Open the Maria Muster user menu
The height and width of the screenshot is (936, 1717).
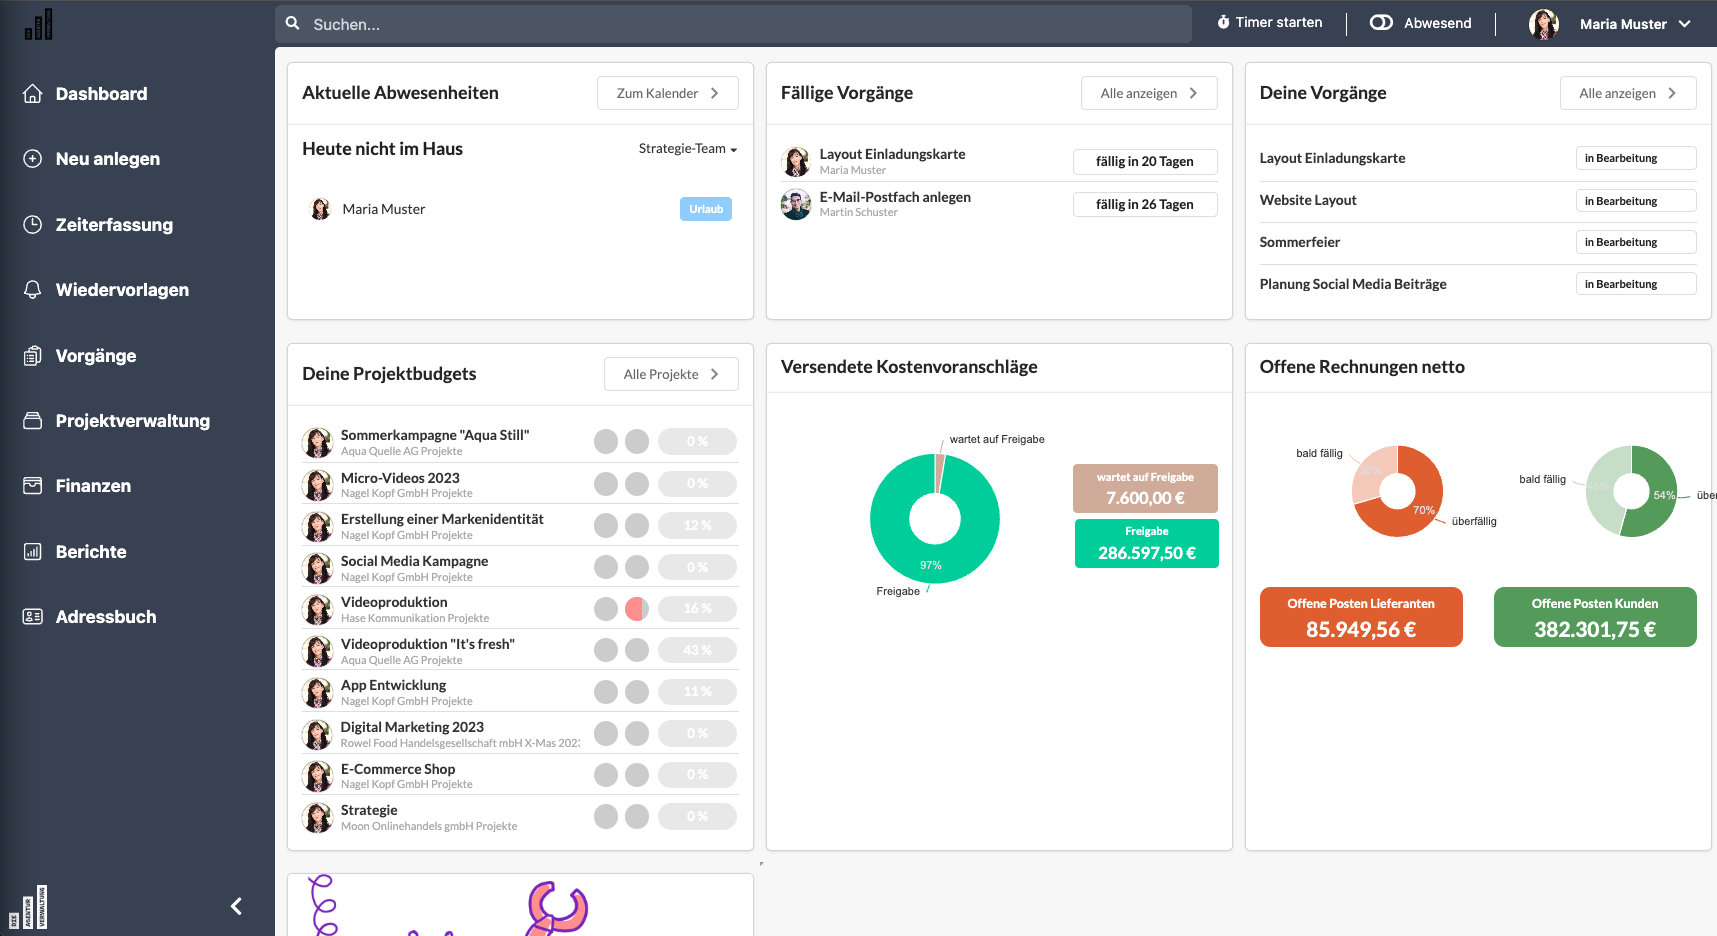[x=1610, y=24]
